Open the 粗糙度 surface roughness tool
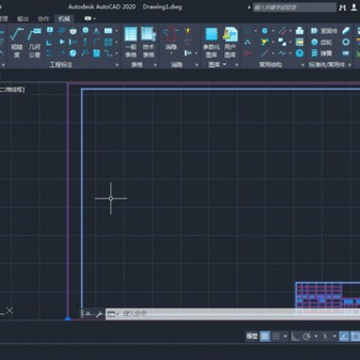Viewport: 360px width, 360px height. (17, 43)
